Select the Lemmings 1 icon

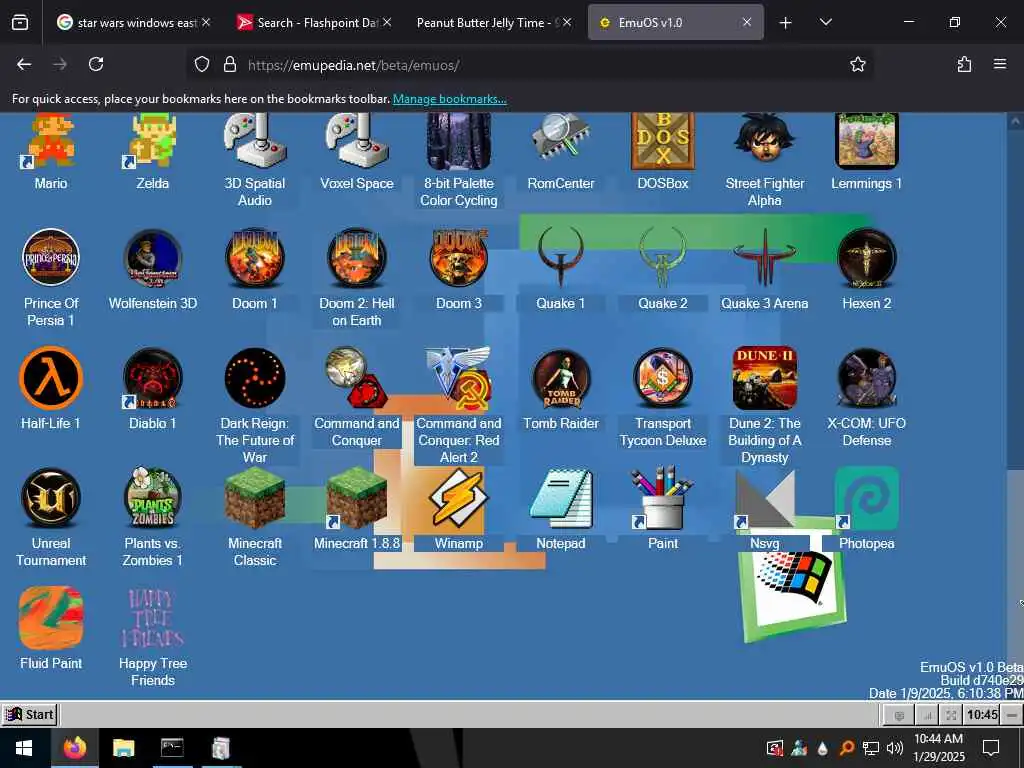pos(867,140)
